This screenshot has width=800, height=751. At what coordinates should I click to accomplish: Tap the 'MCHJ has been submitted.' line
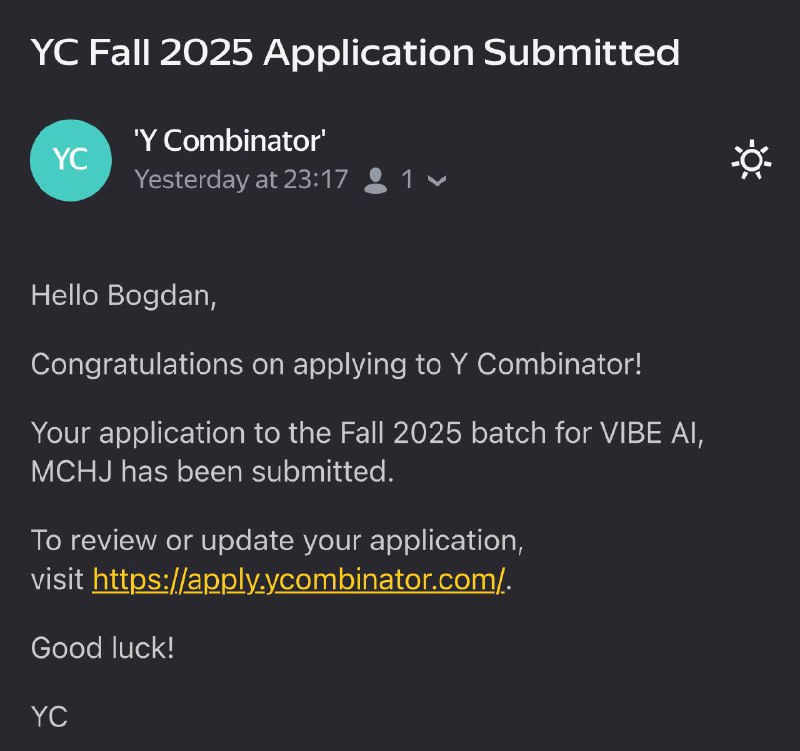coord(212,471)
